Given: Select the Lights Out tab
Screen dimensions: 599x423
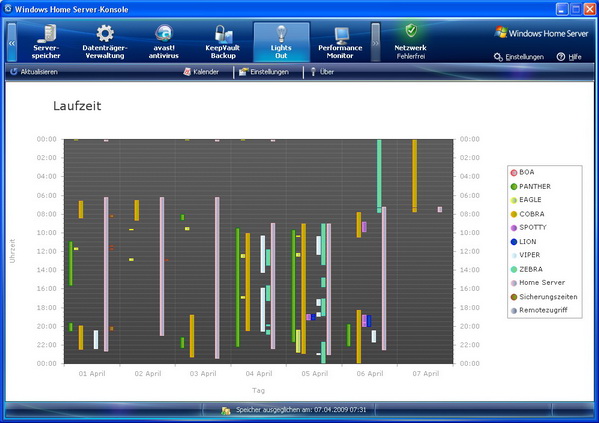Looking at the screenshot, I should 281,42.
